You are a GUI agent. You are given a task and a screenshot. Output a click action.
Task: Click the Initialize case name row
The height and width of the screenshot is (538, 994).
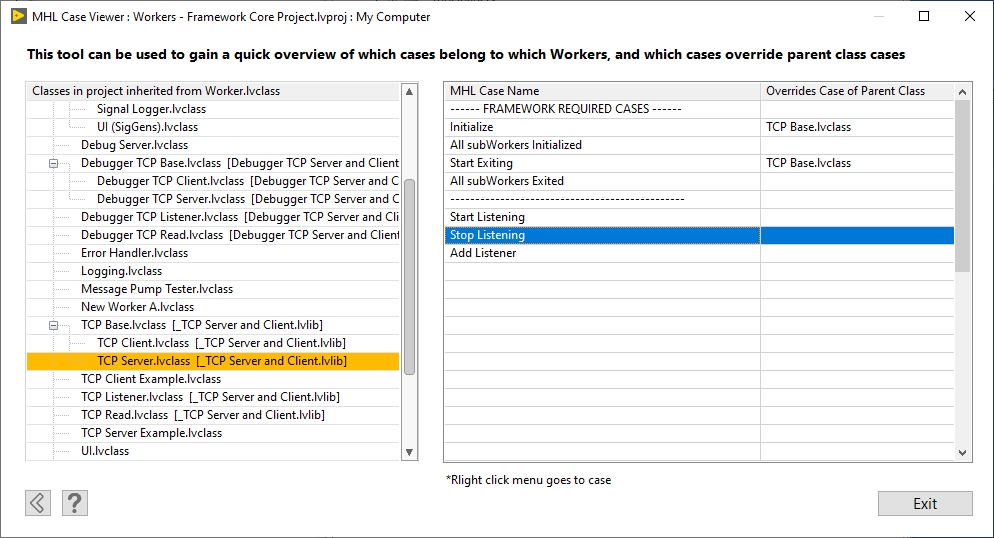tap(471, 127)
